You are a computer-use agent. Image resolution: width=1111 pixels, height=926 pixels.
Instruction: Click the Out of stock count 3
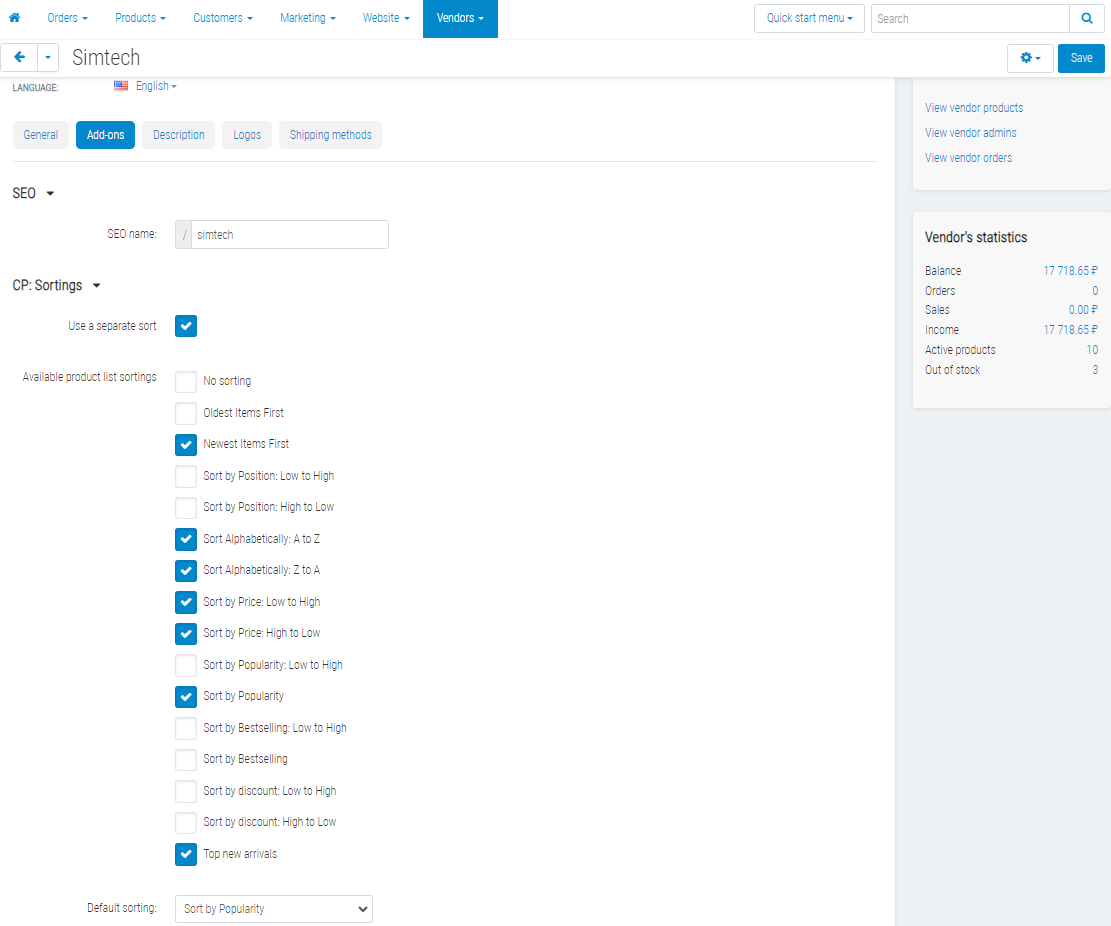[1095, 369]
